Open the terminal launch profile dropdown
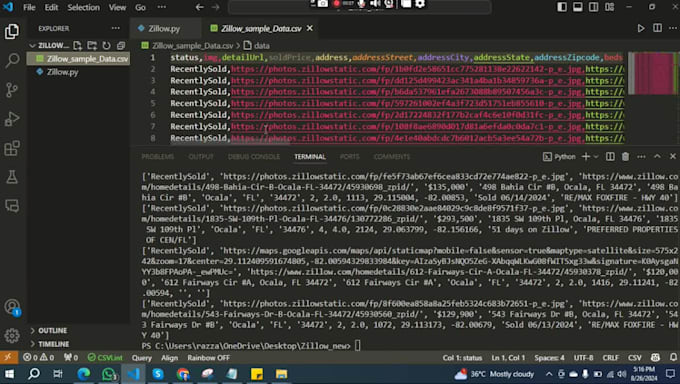This screenshot has width=680, height=384. [596, 157]
